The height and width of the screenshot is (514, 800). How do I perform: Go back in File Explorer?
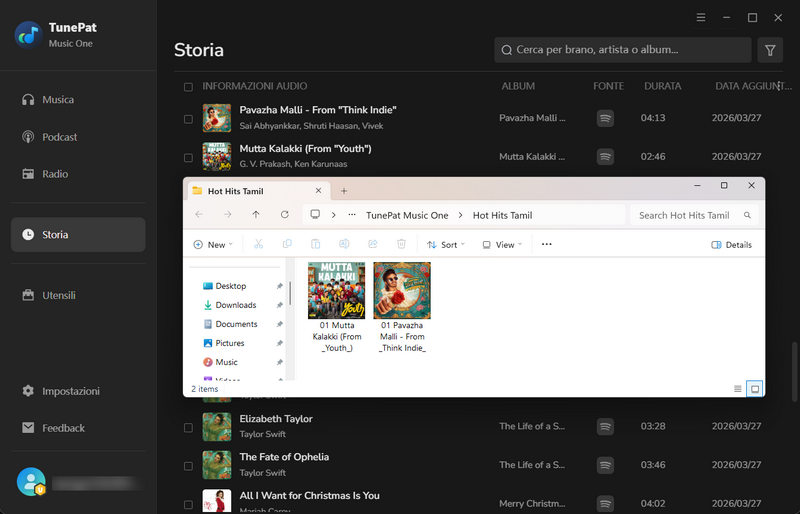coord(199,215)
